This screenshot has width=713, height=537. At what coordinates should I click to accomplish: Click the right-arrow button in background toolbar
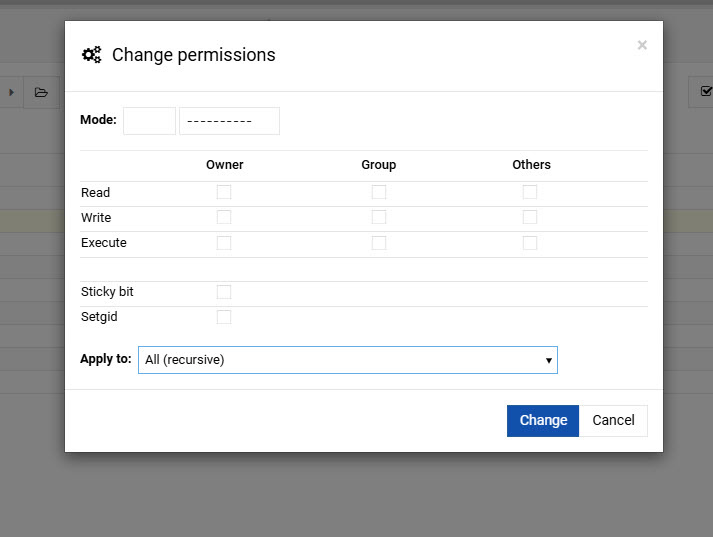coord(11,92)
